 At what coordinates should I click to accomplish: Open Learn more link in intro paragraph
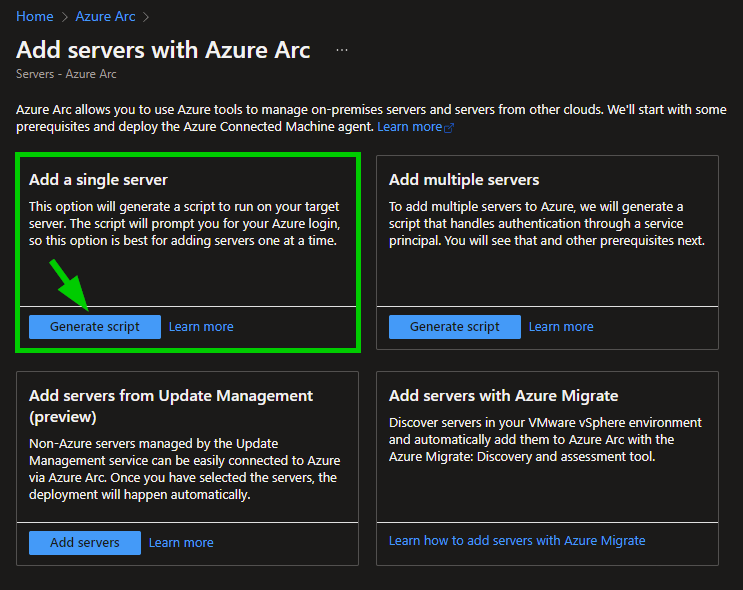coord(415,127)
